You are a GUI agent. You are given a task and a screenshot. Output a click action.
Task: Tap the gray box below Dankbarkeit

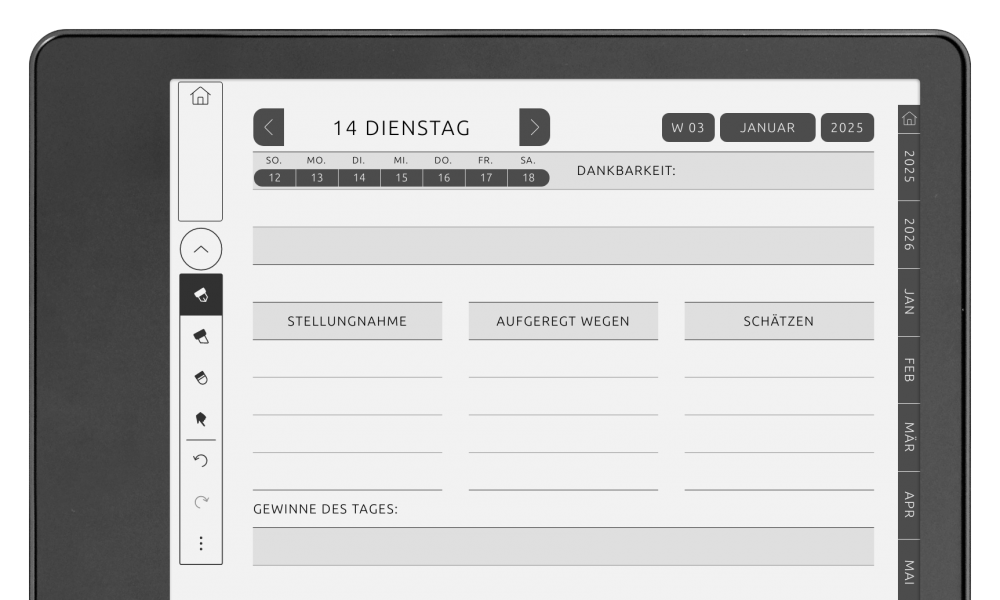[563, 245]
